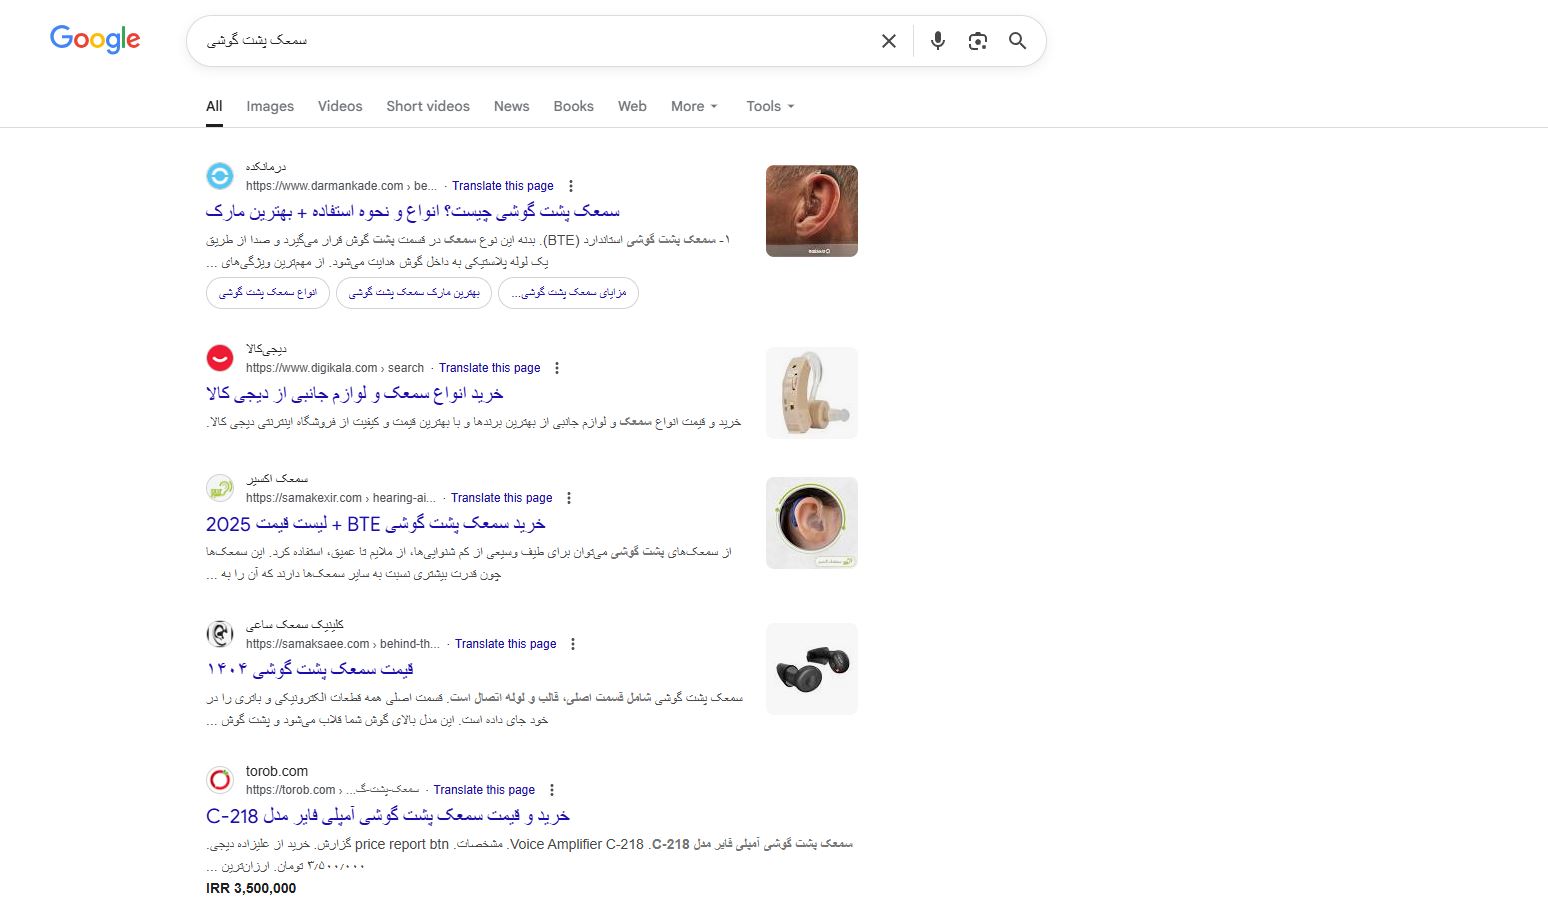Open the 2025 BTE price list result title

tap(376, 524)
